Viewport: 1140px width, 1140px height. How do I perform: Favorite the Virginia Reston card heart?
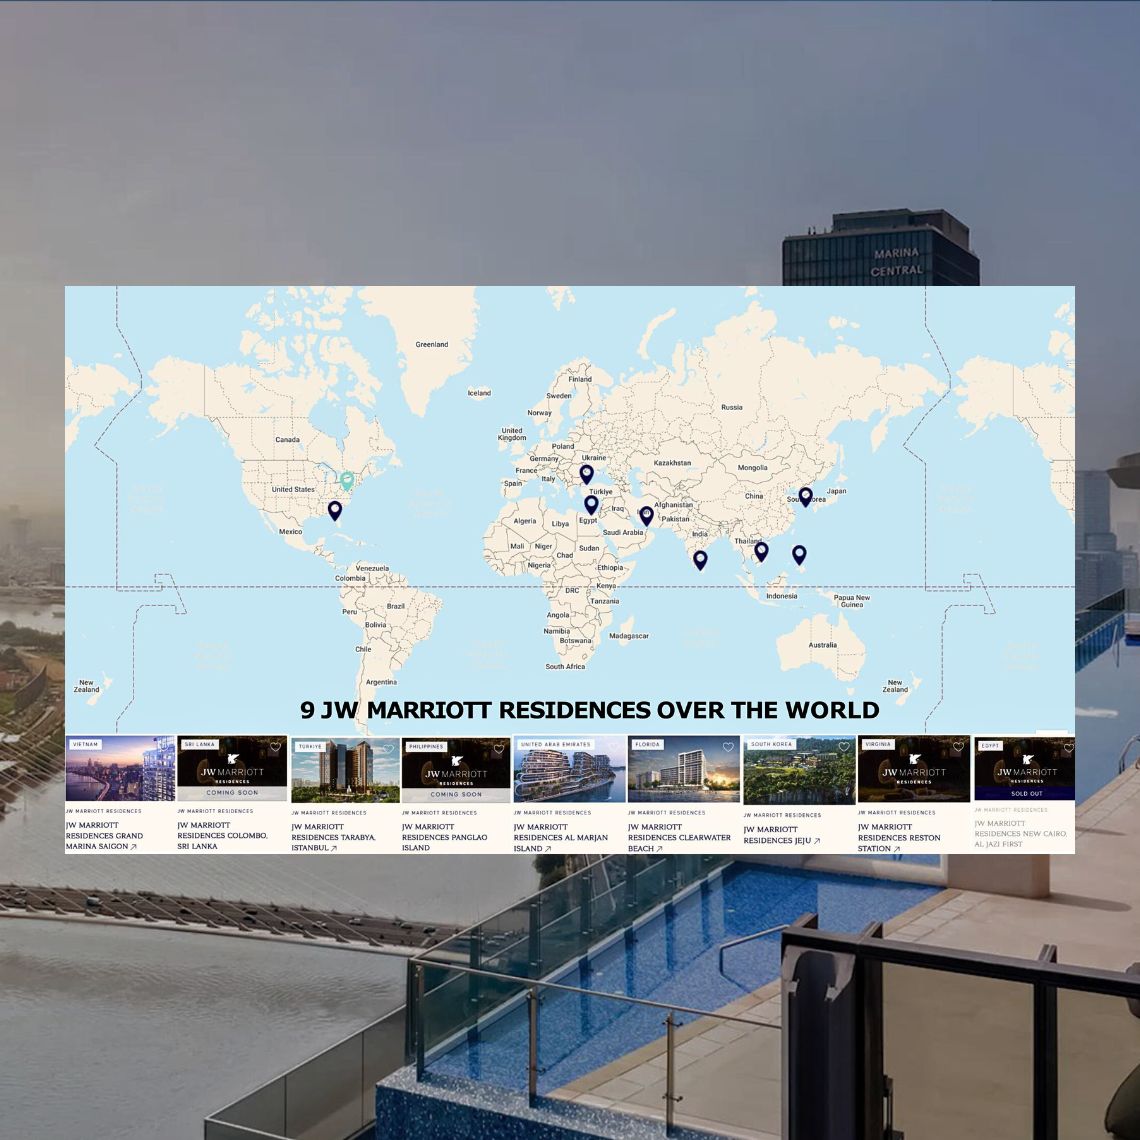click(x=958, y=747)
